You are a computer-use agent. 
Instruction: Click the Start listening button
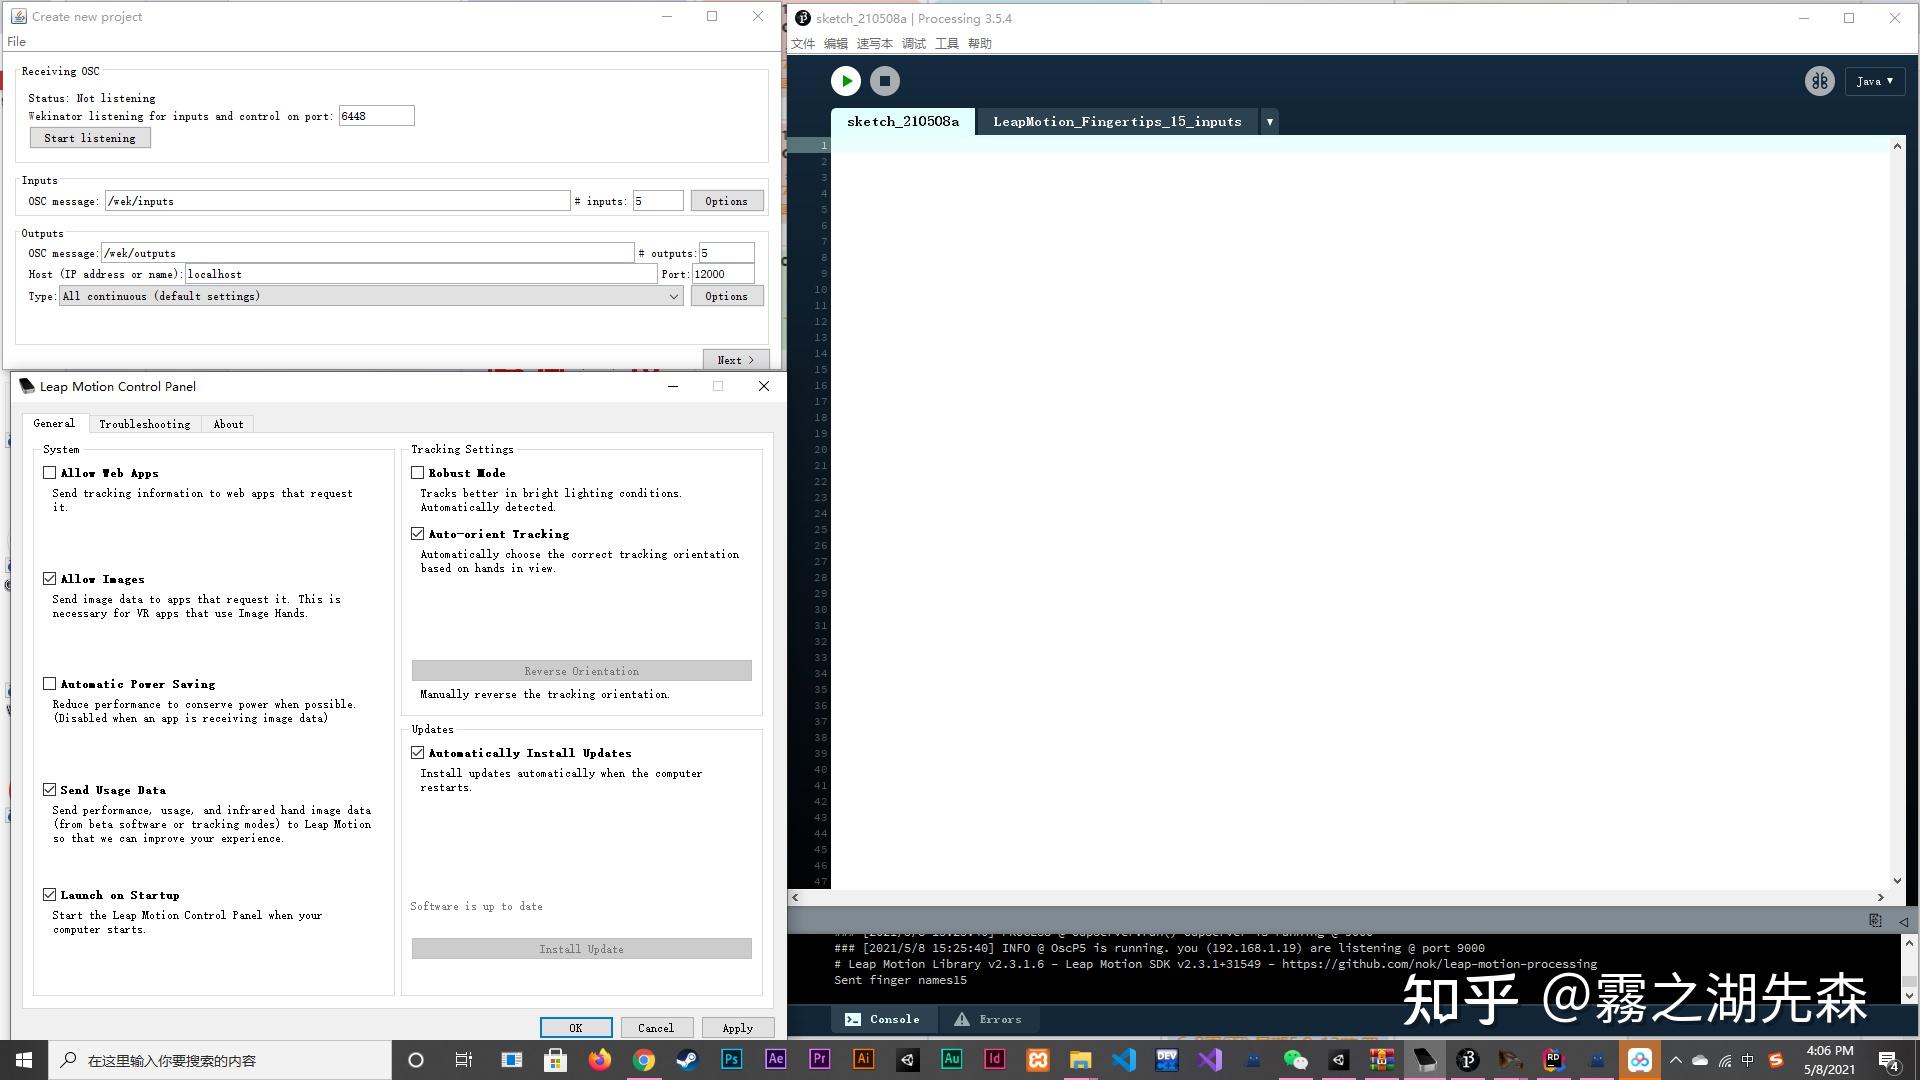coord(90,138)
